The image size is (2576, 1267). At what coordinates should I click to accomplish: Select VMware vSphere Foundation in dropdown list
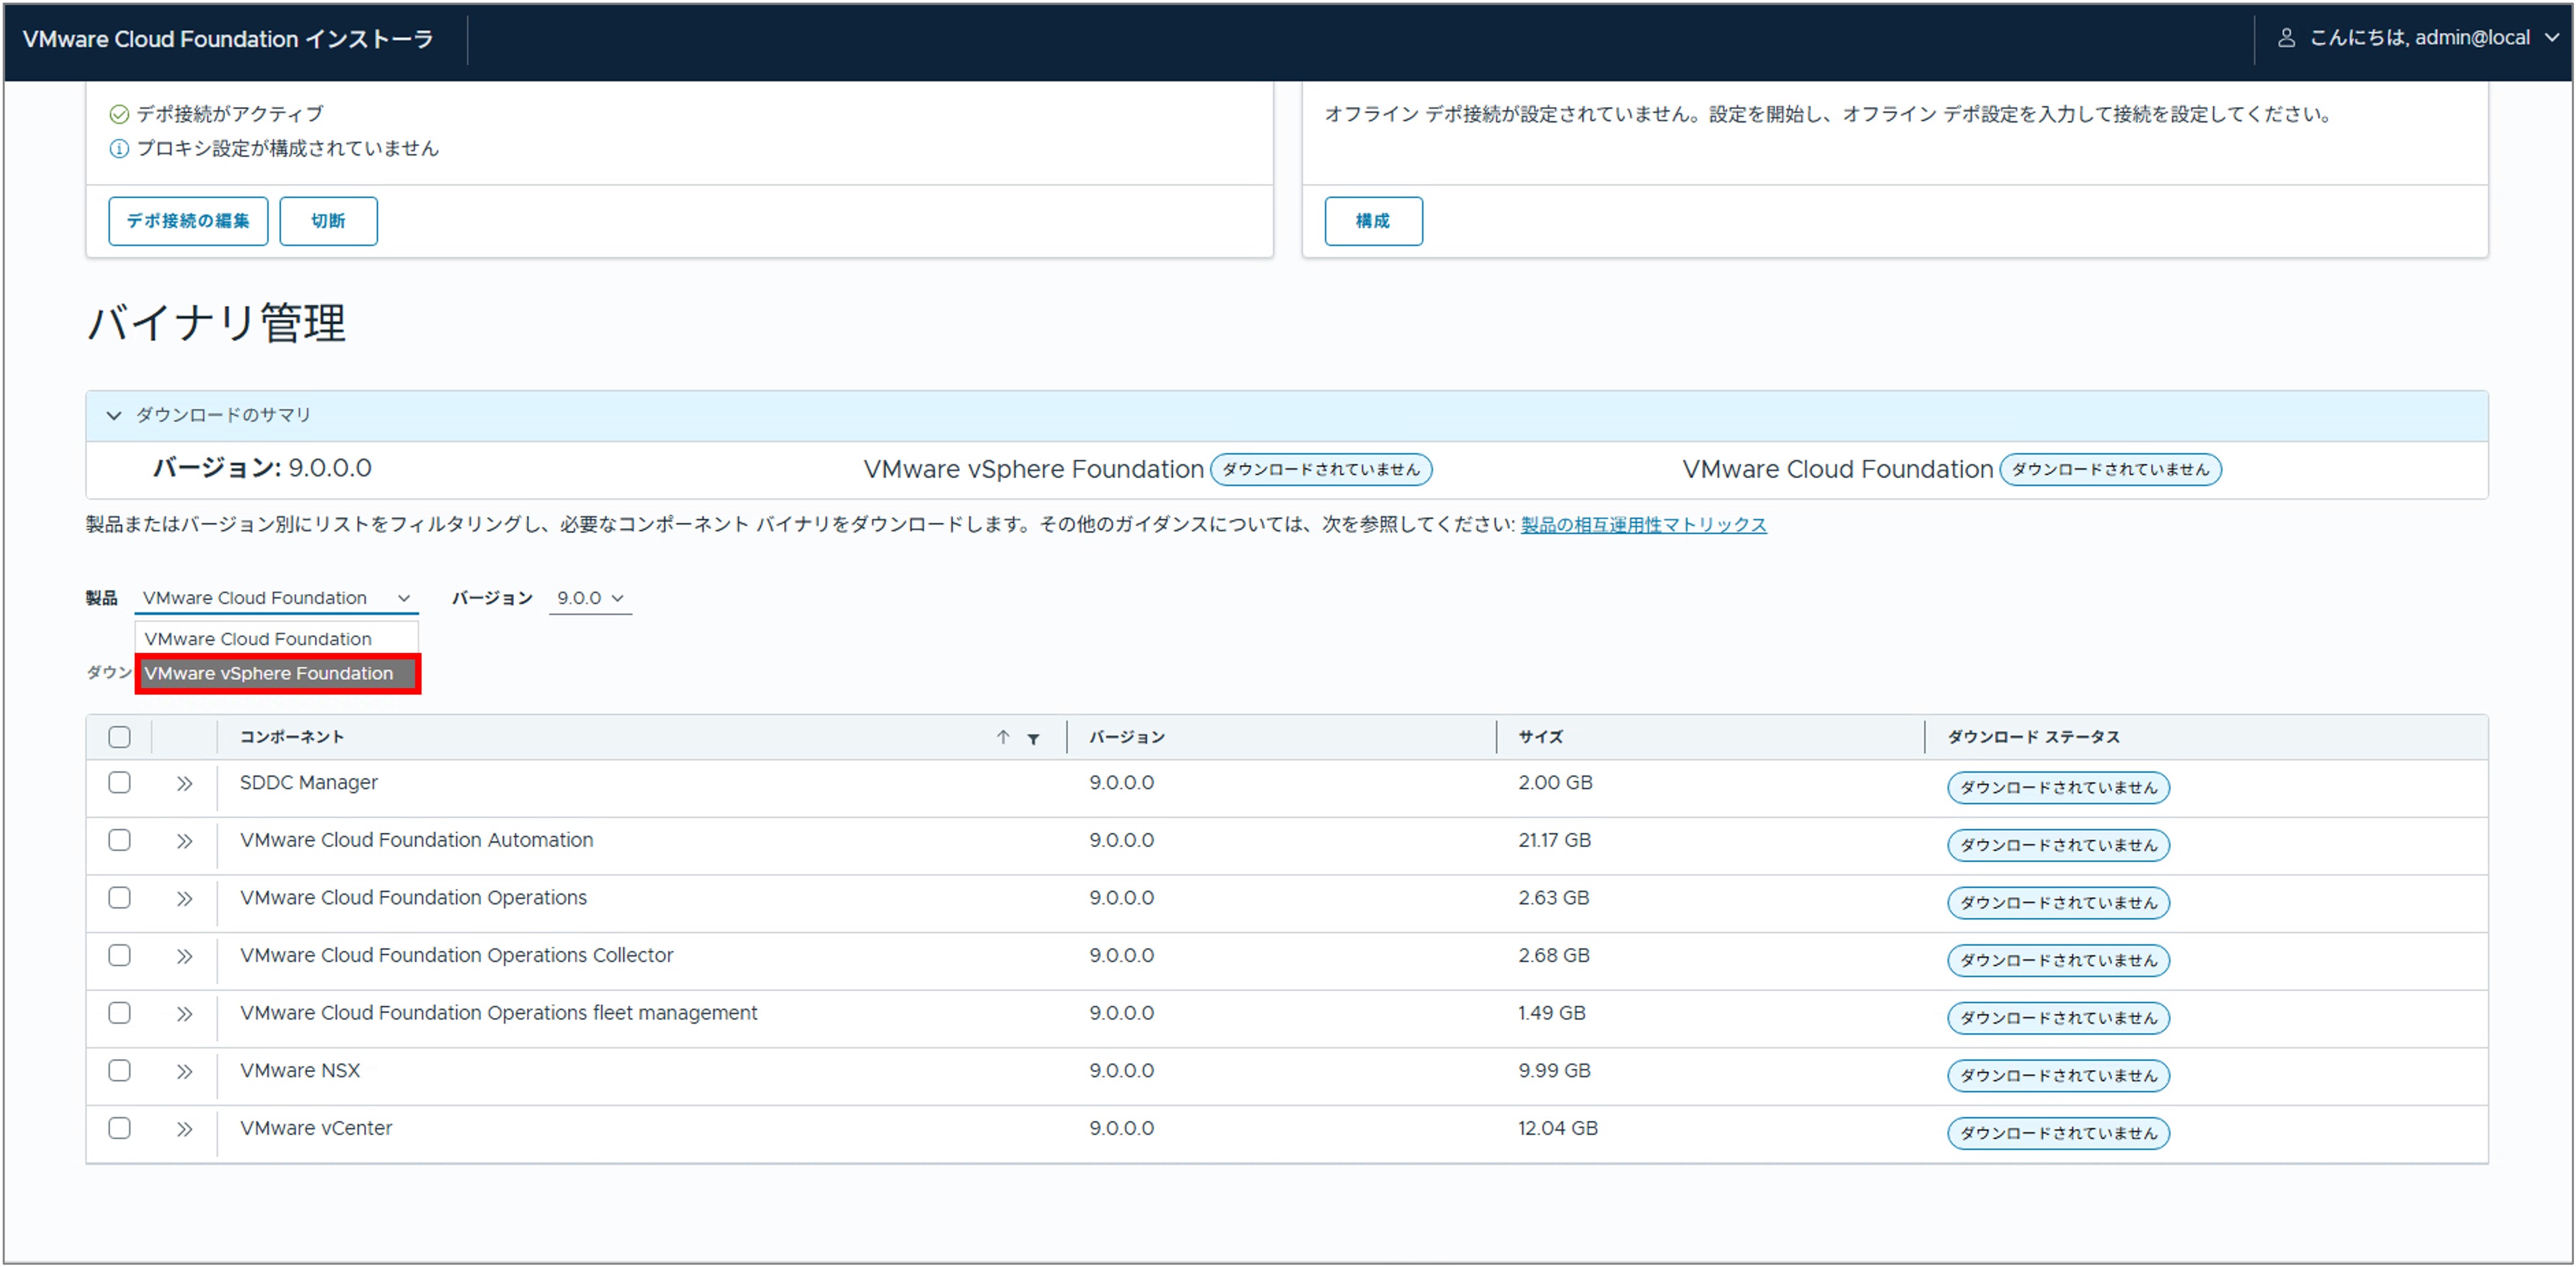tap(277, 674)
